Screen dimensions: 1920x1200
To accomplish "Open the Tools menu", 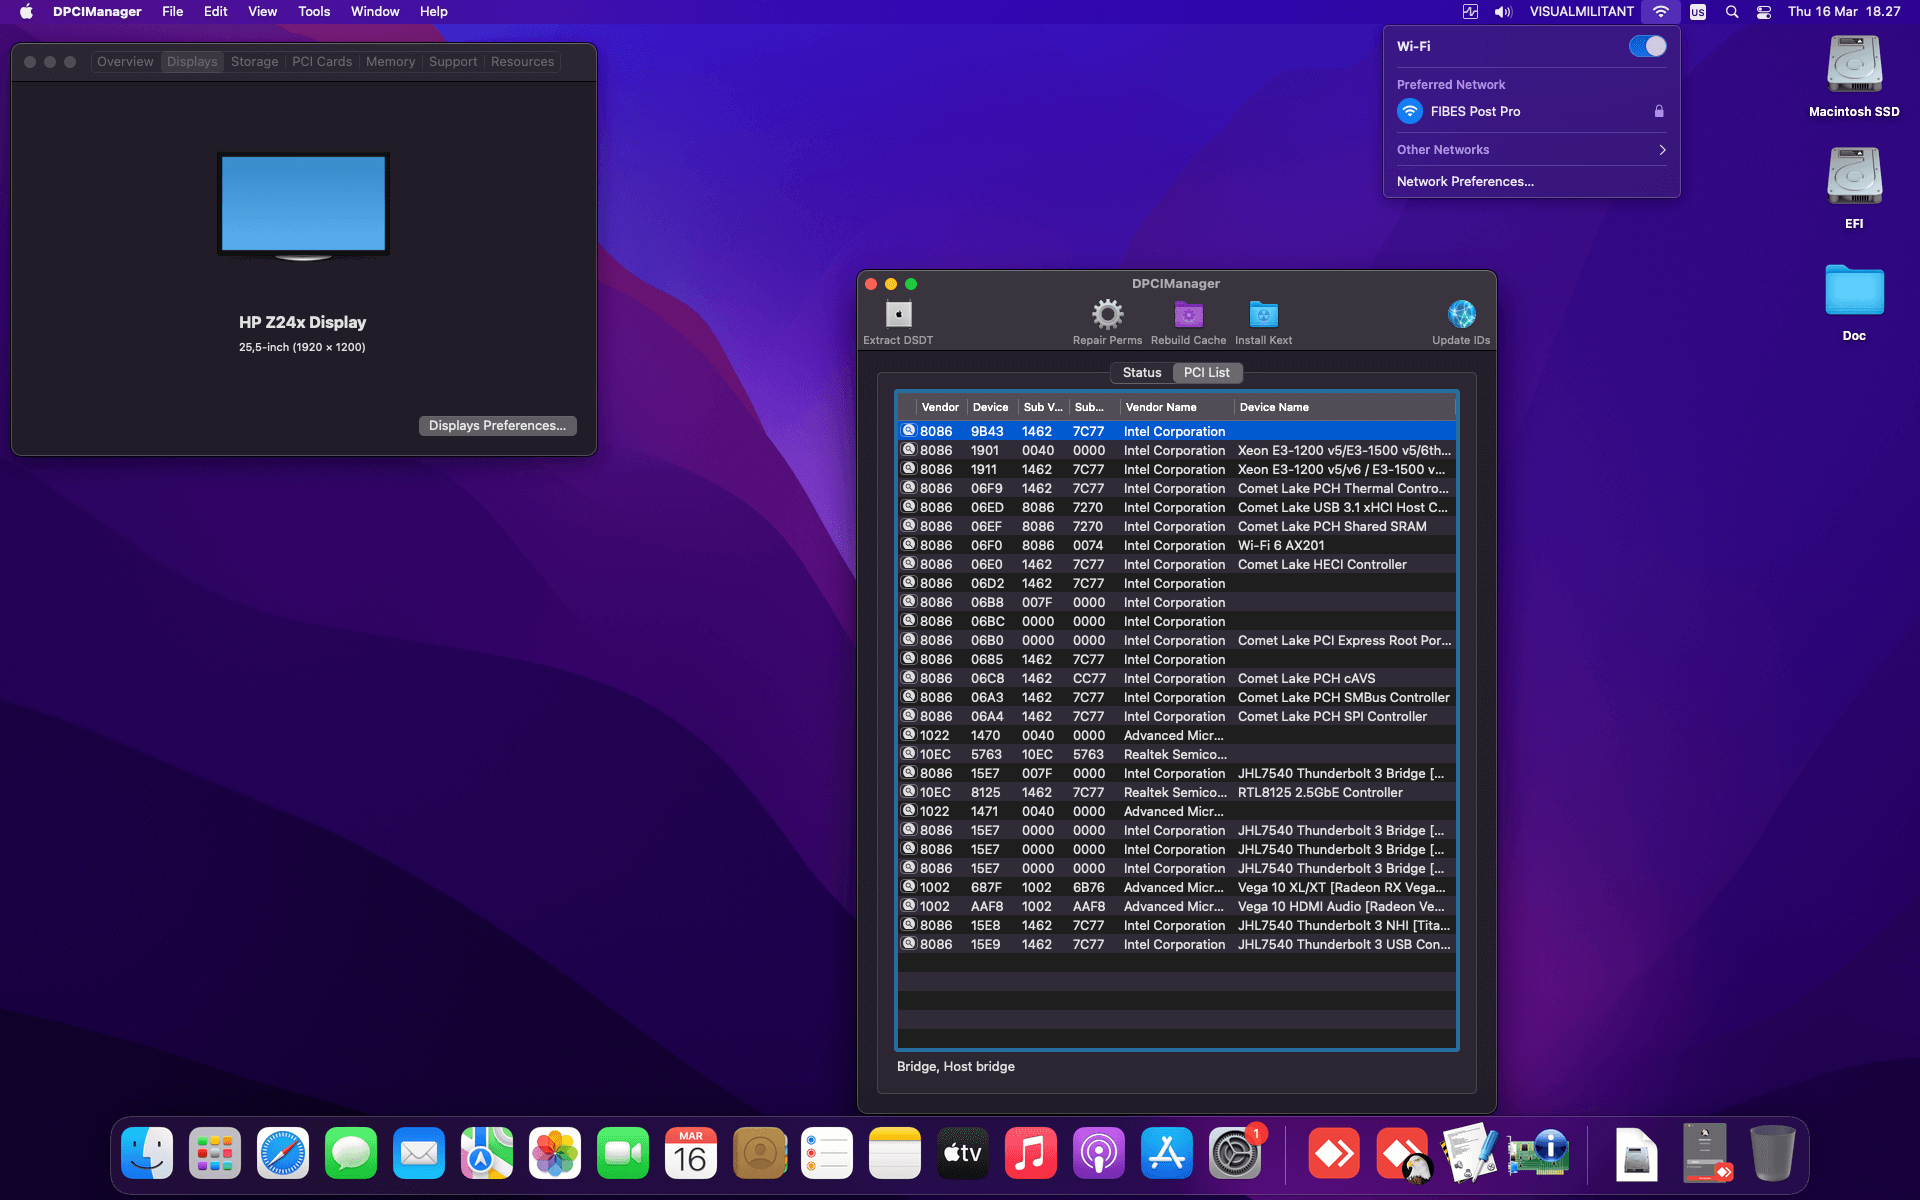I will click(313, 11).
